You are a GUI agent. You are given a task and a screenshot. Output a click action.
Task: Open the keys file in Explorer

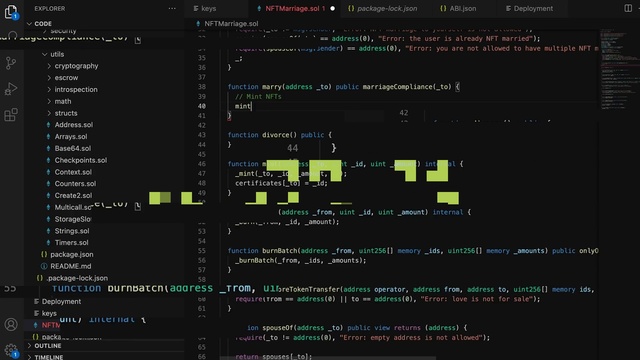point(49,313)
